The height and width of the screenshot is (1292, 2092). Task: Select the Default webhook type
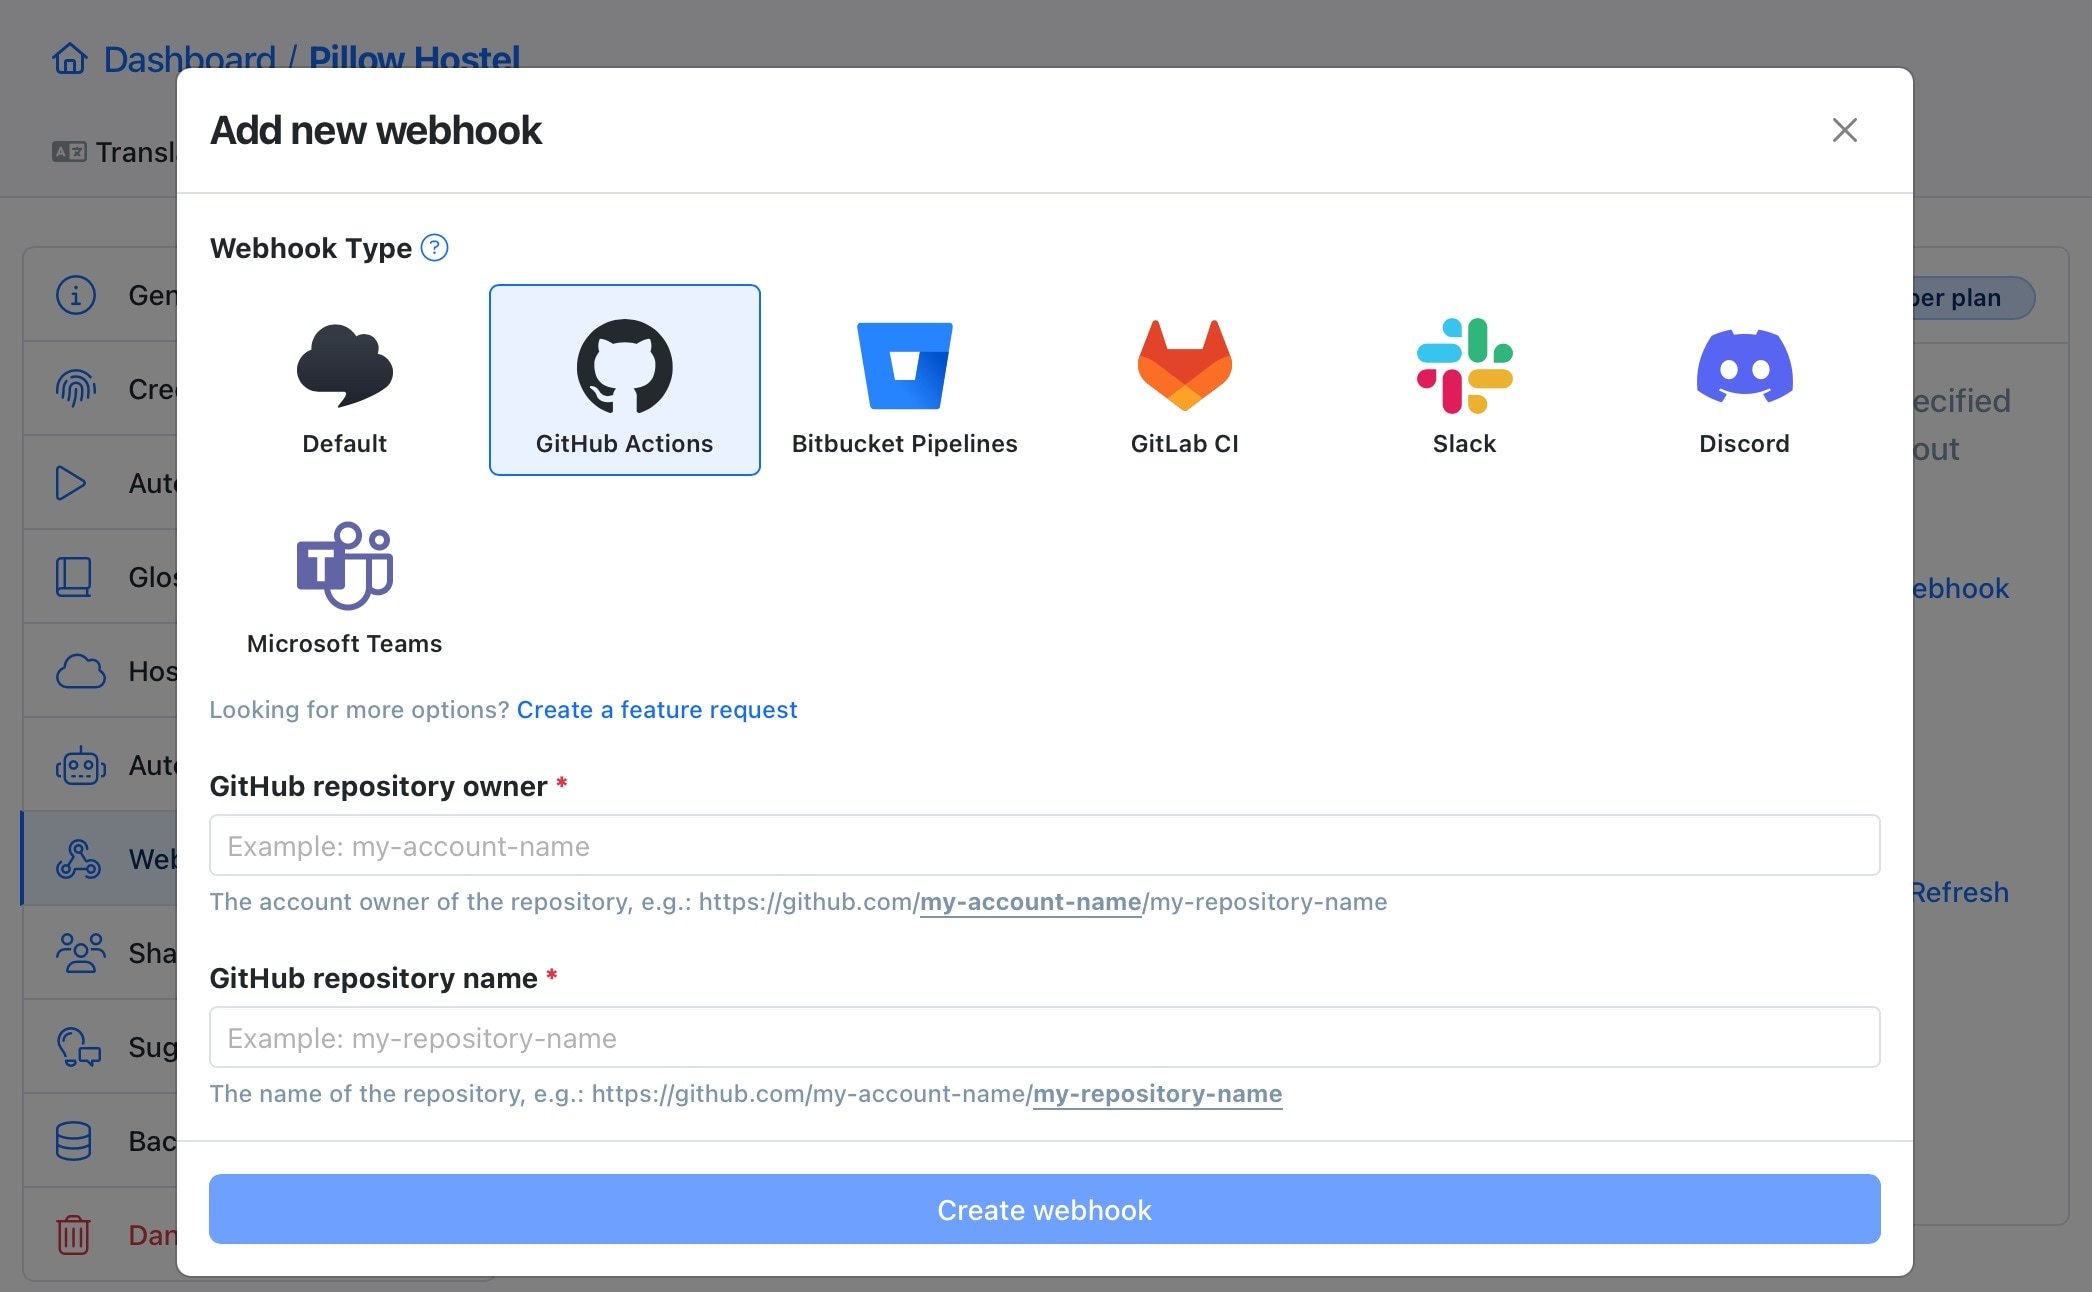tap(344, 380)
